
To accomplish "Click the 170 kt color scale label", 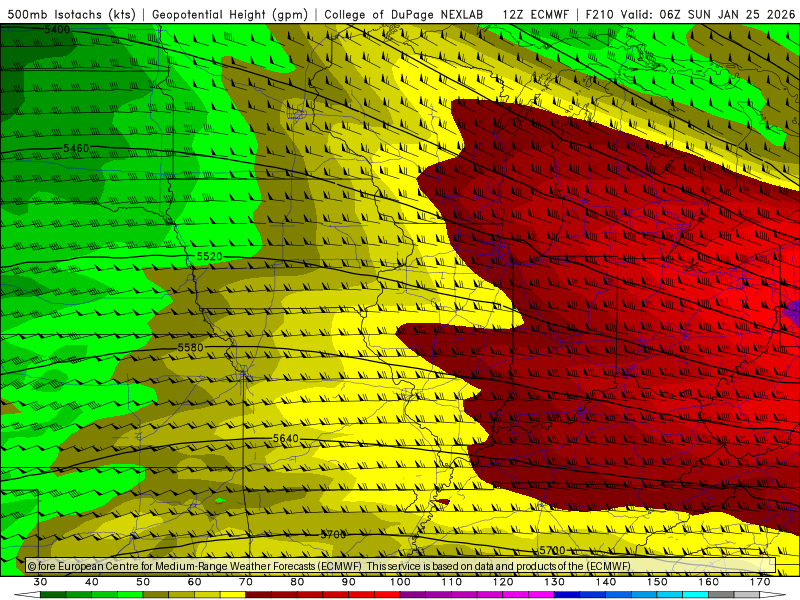I will (760, 582).
